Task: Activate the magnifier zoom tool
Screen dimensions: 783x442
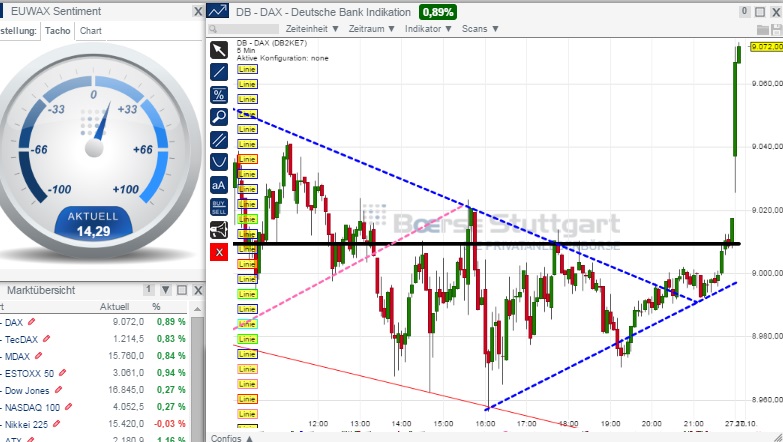Action: click(x=219, y=117)
